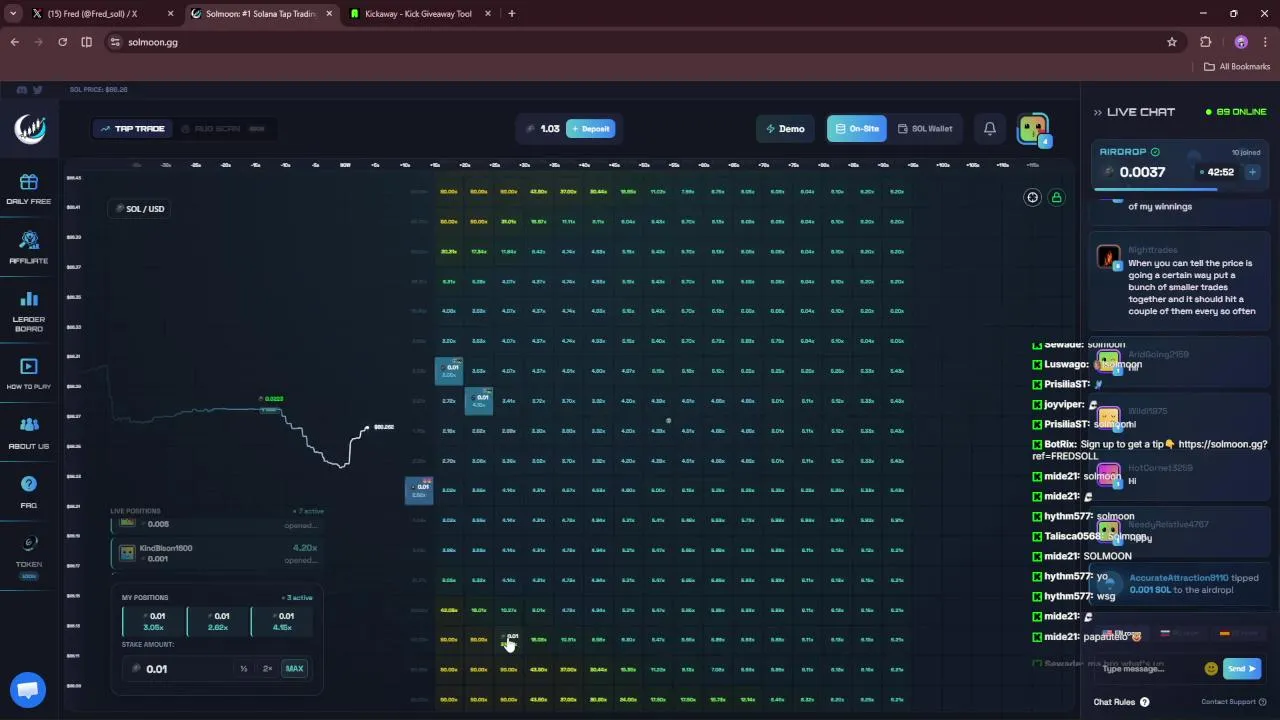Screen dimensions: 1280x720
Task: Click the SOL PRICE text in top strip
Action: (98, 90)
